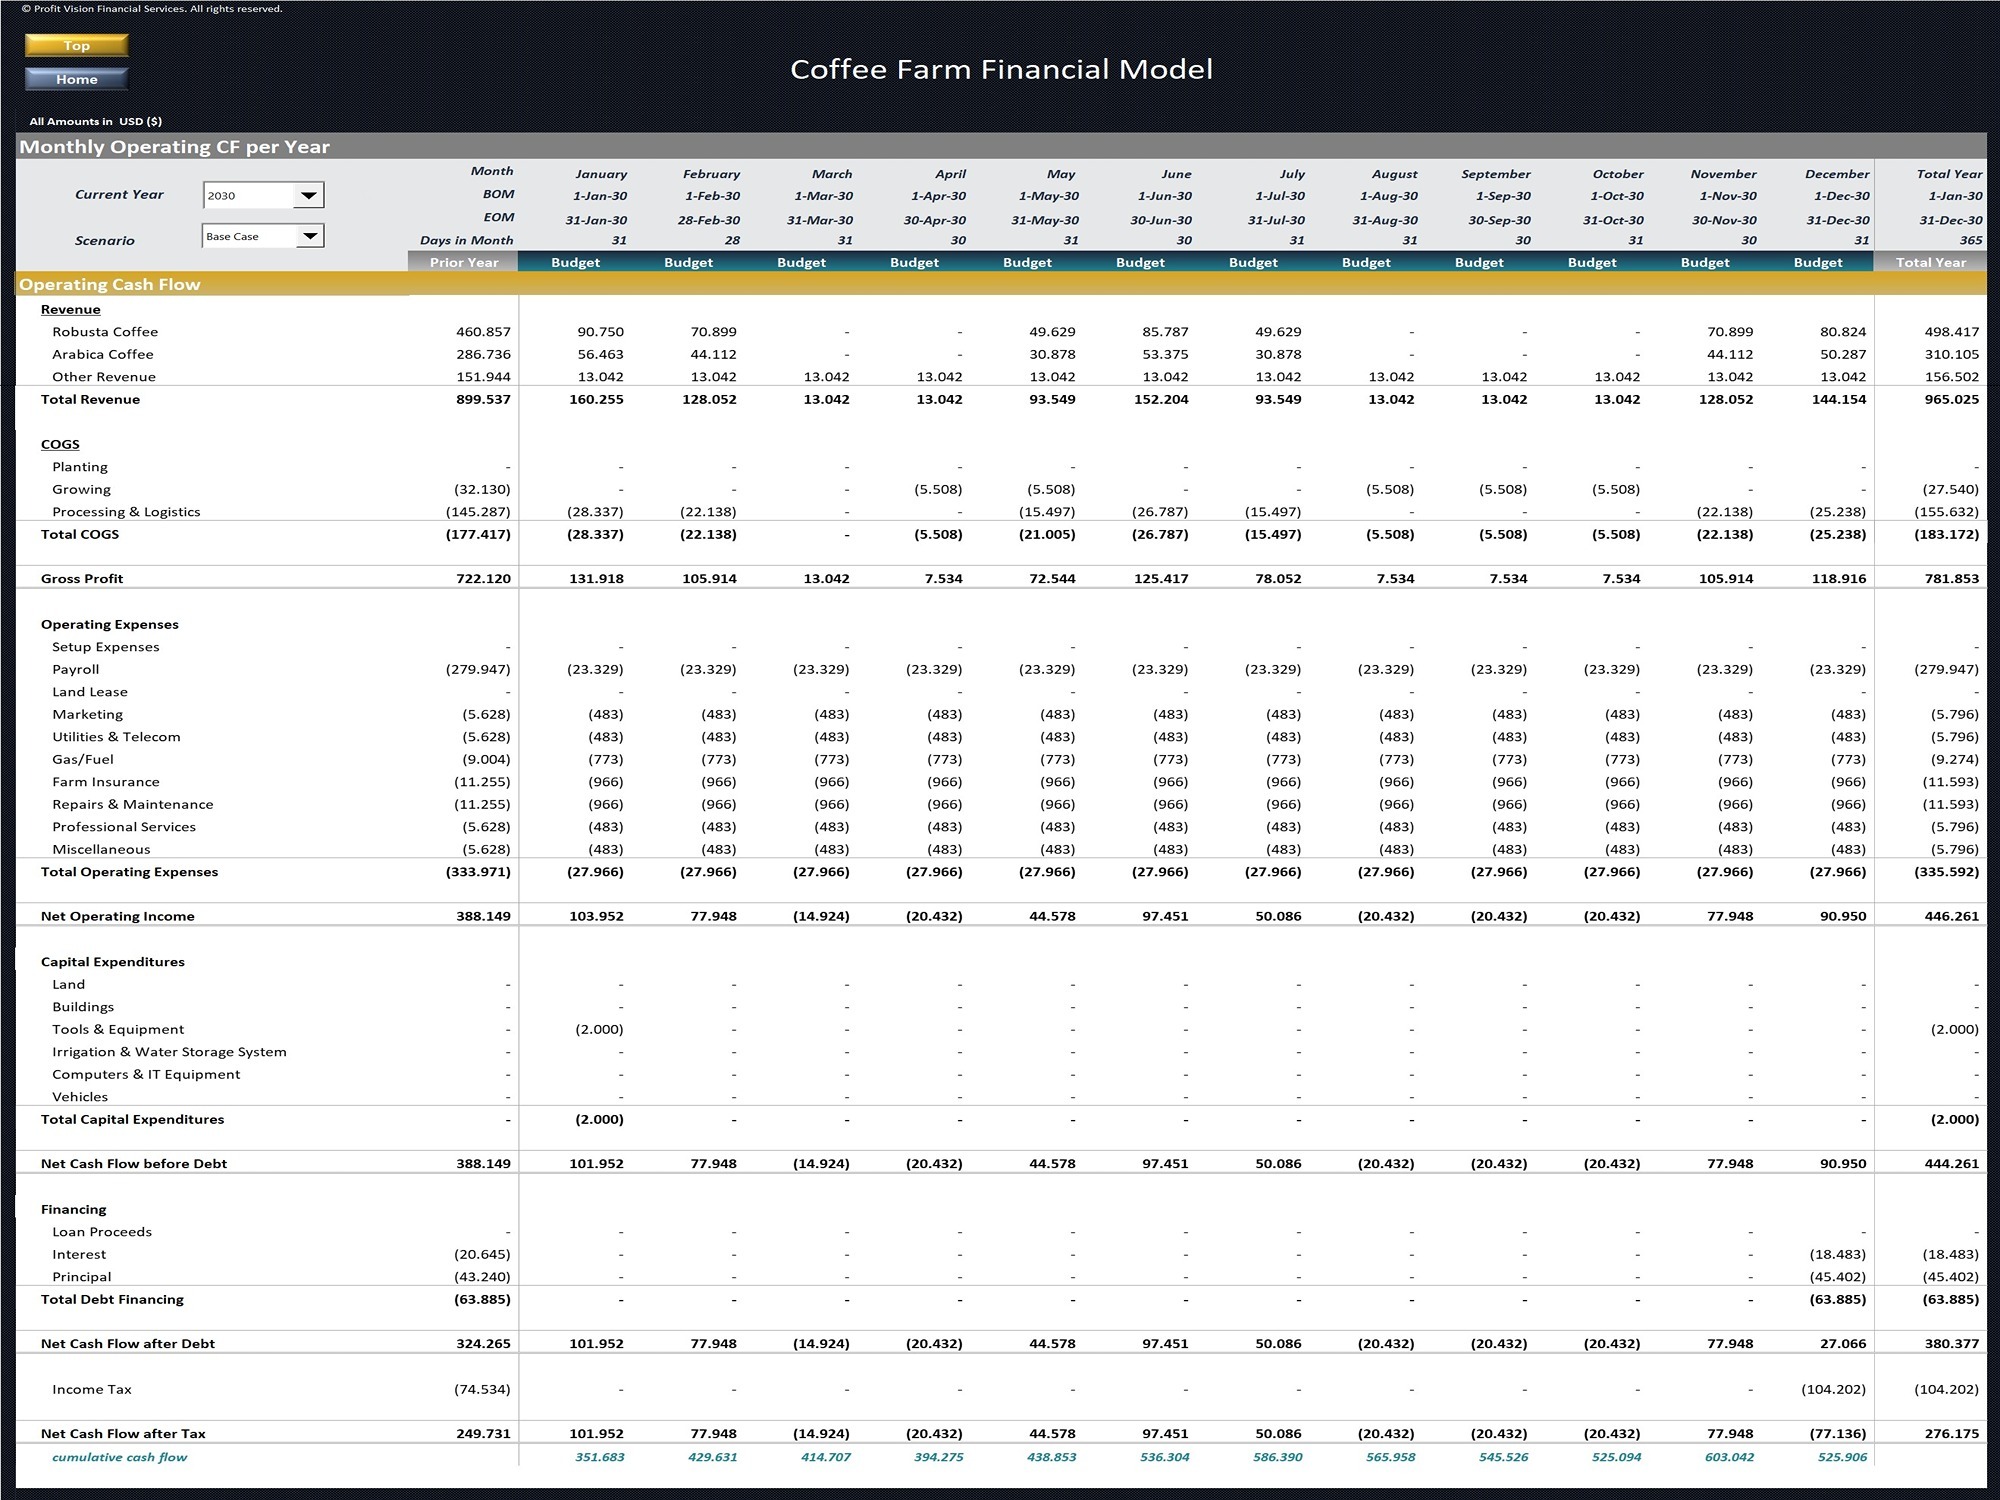Select the Other Revenue row label
The height and width of the screenshot is (1500, 2000).
click(x=104, y=377)
